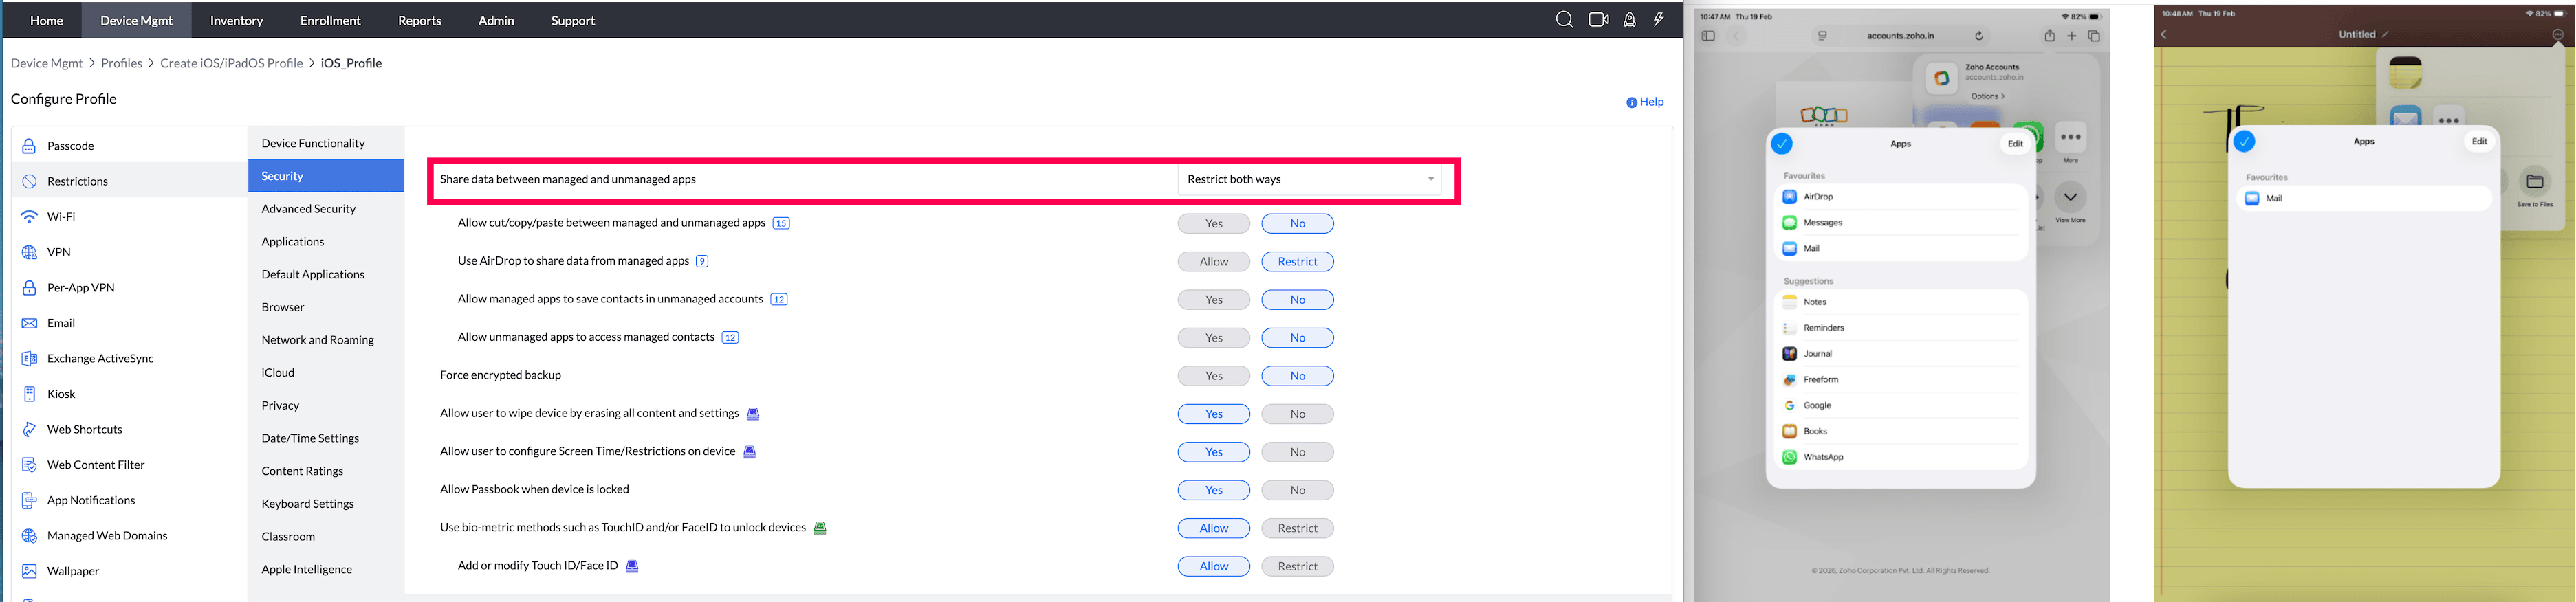Open the Apple Intelligence restrictions category
This screenshot has width=2576, height=602.
[x=326, y=570]
